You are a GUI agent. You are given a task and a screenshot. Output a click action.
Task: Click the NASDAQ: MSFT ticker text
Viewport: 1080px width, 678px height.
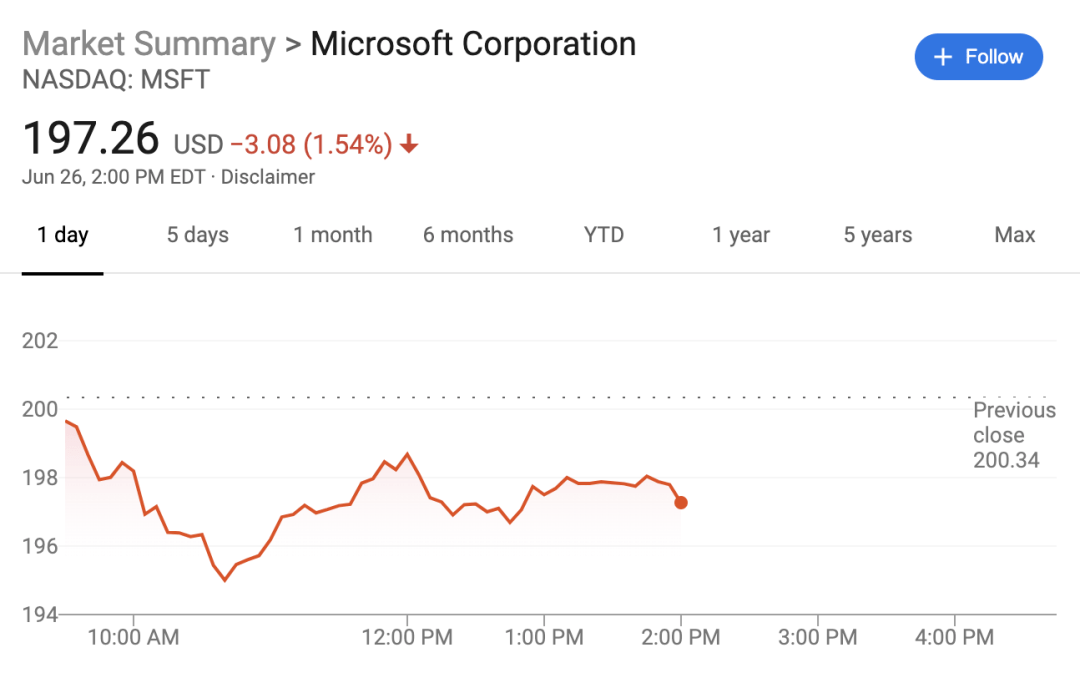click(116, 80)
